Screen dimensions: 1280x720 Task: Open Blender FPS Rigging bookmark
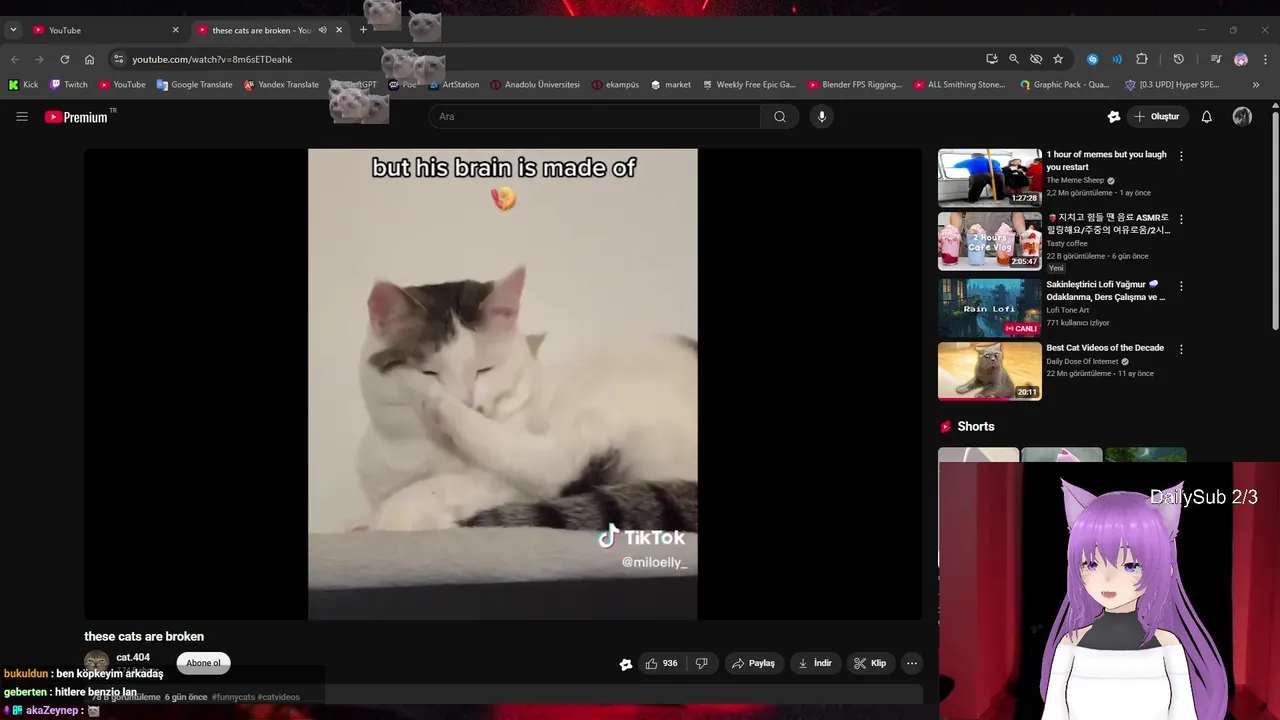point(855,85)
